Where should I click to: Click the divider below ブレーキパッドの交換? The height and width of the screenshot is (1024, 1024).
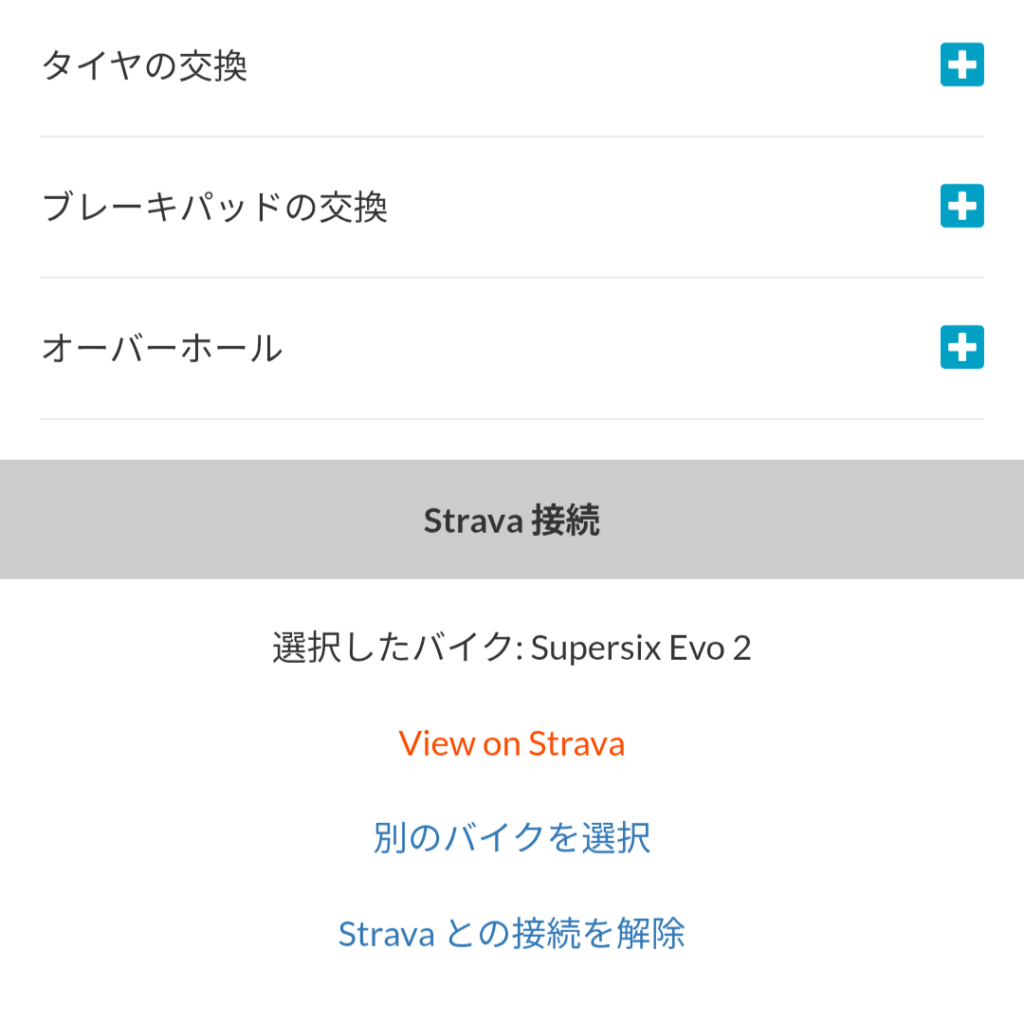coord(512,278)
